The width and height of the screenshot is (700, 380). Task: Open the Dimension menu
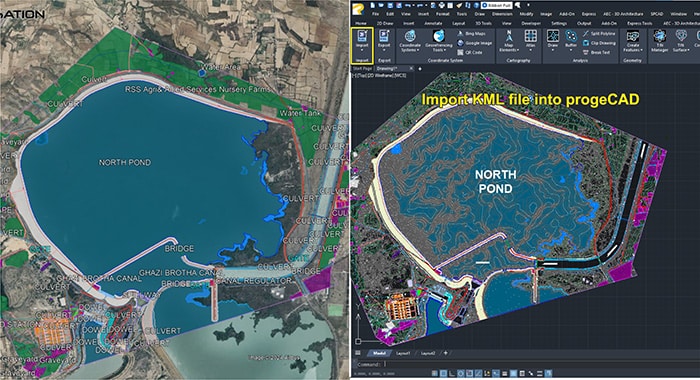tap(502, 14)
